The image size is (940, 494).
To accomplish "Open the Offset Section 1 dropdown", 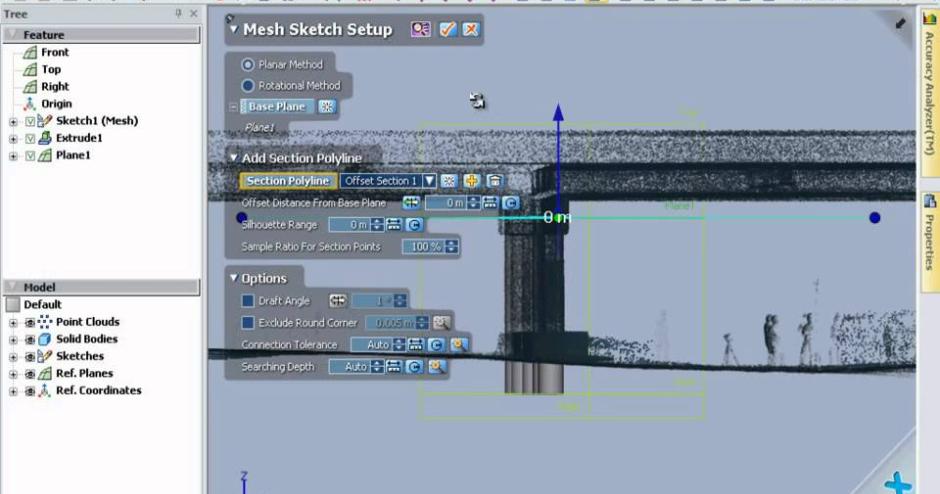I will (429, 181).
